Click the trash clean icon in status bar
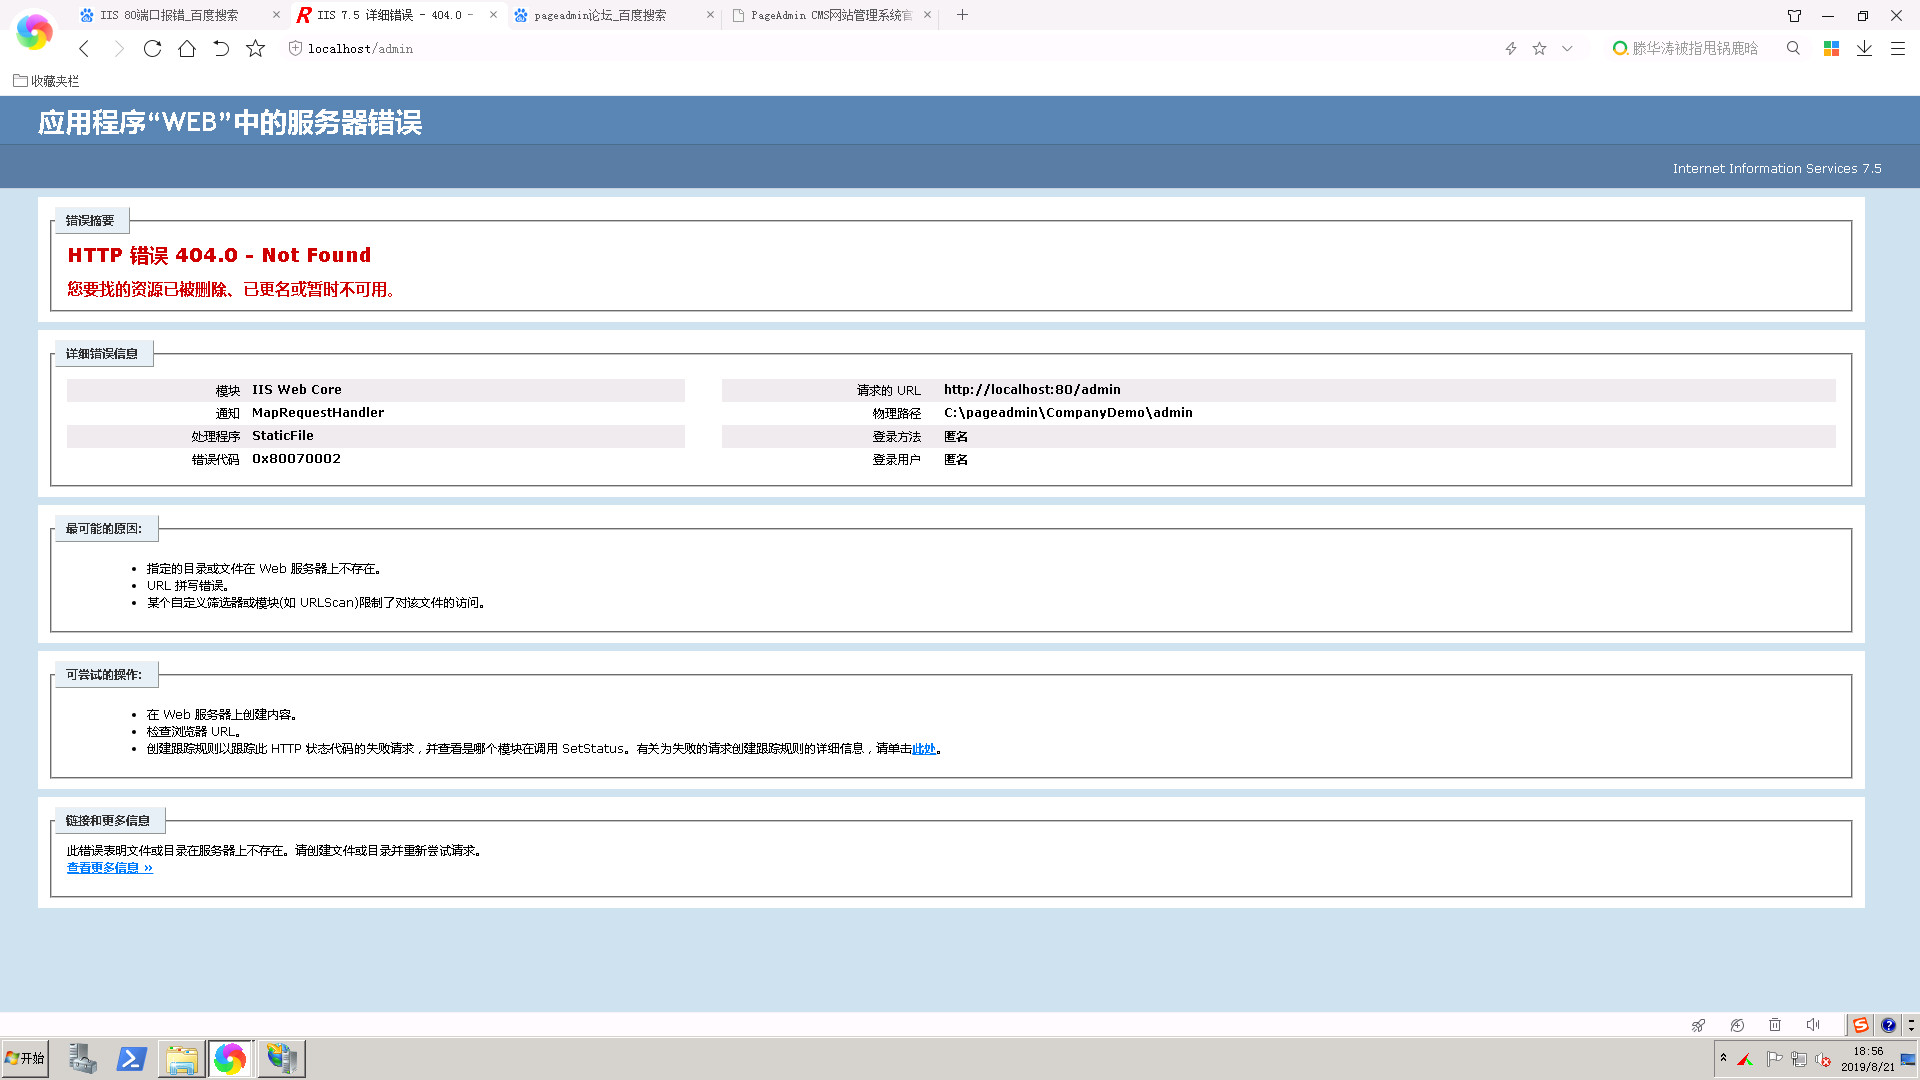The image size is (1920, 1080). pyautogui.click(x=1775, y=1025)
